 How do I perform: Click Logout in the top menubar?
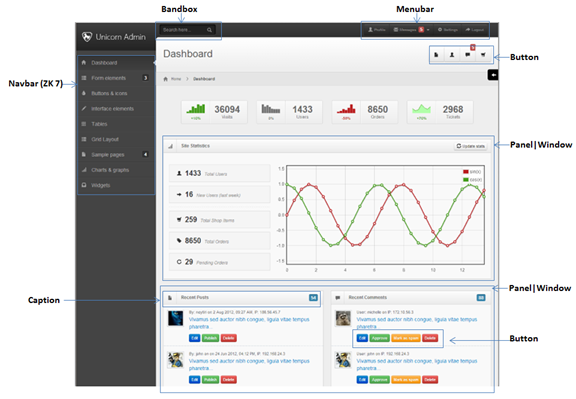475,30
